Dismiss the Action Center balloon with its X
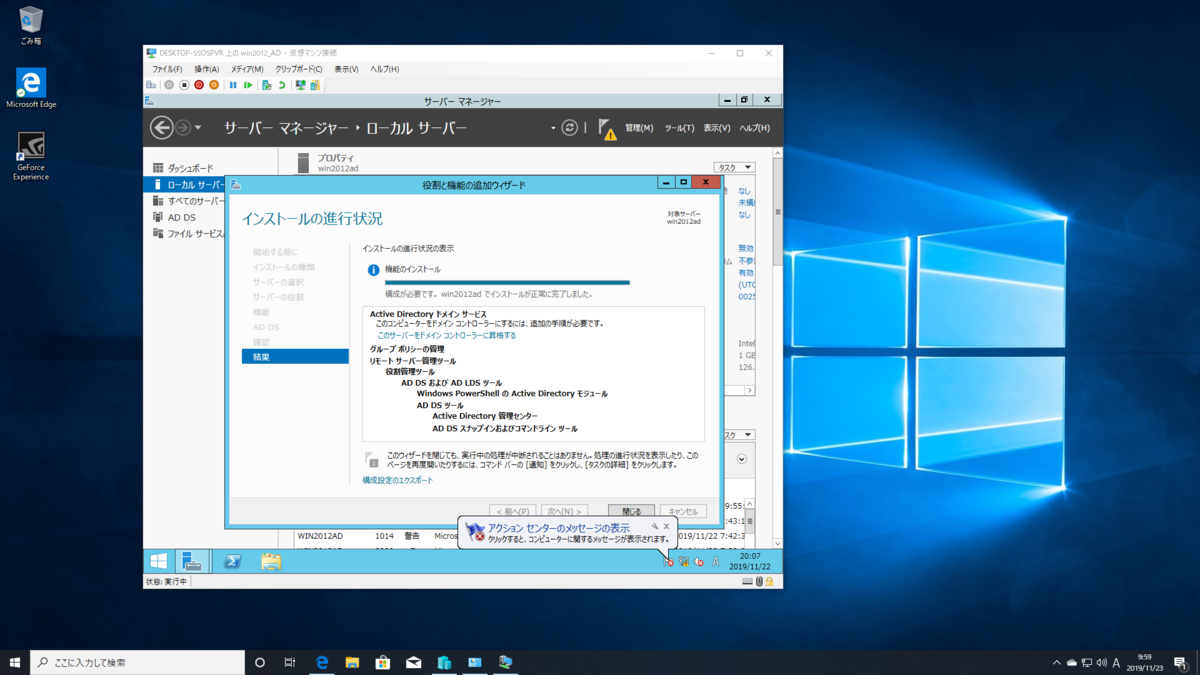 [x=667, y=527]
